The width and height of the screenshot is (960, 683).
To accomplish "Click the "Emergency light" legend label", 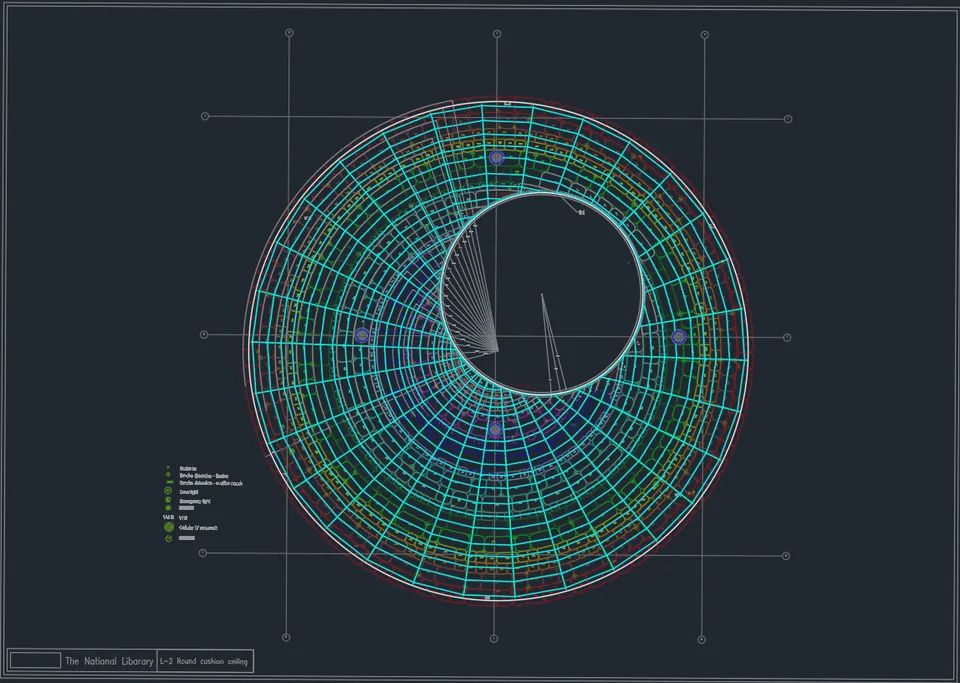I will pos(195,501).
